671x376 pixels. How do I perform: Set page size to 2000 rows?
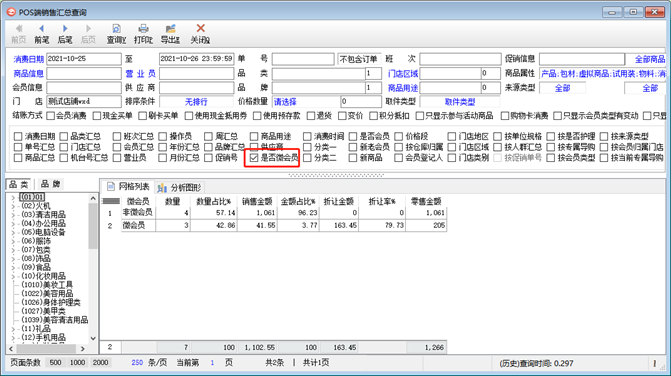coord(100,363)
